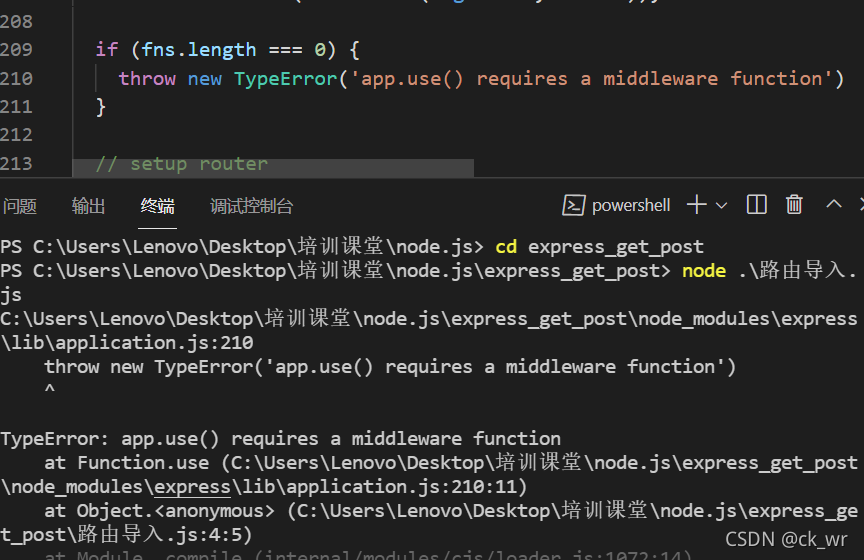Viewport: 864px width, 560px height.
Task: Switch to the 输出 (Output) tab
Action: pos(88,206)
